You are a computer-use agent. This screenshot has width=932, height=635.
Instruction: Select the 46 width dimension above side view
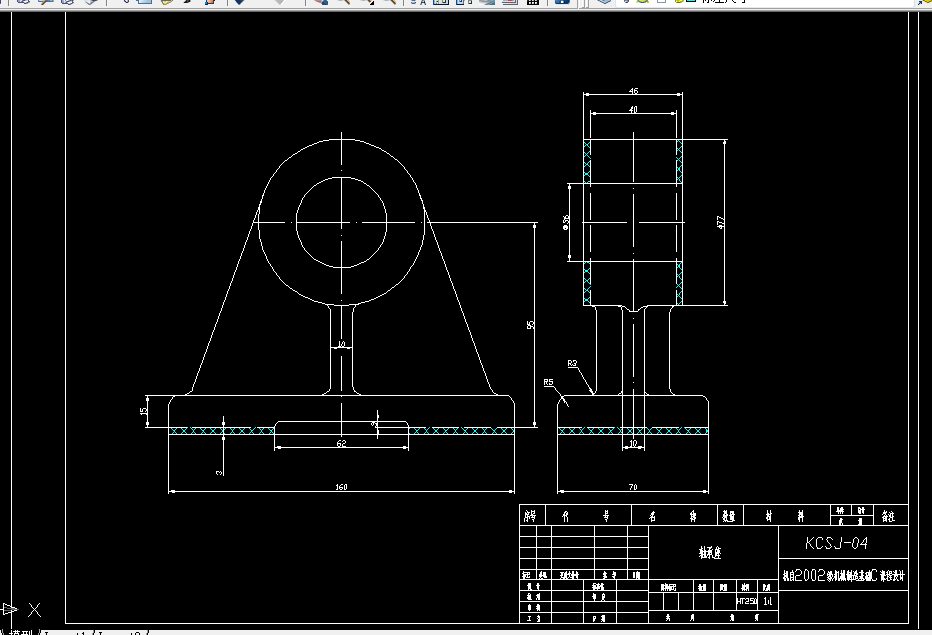tap(634, 91)
